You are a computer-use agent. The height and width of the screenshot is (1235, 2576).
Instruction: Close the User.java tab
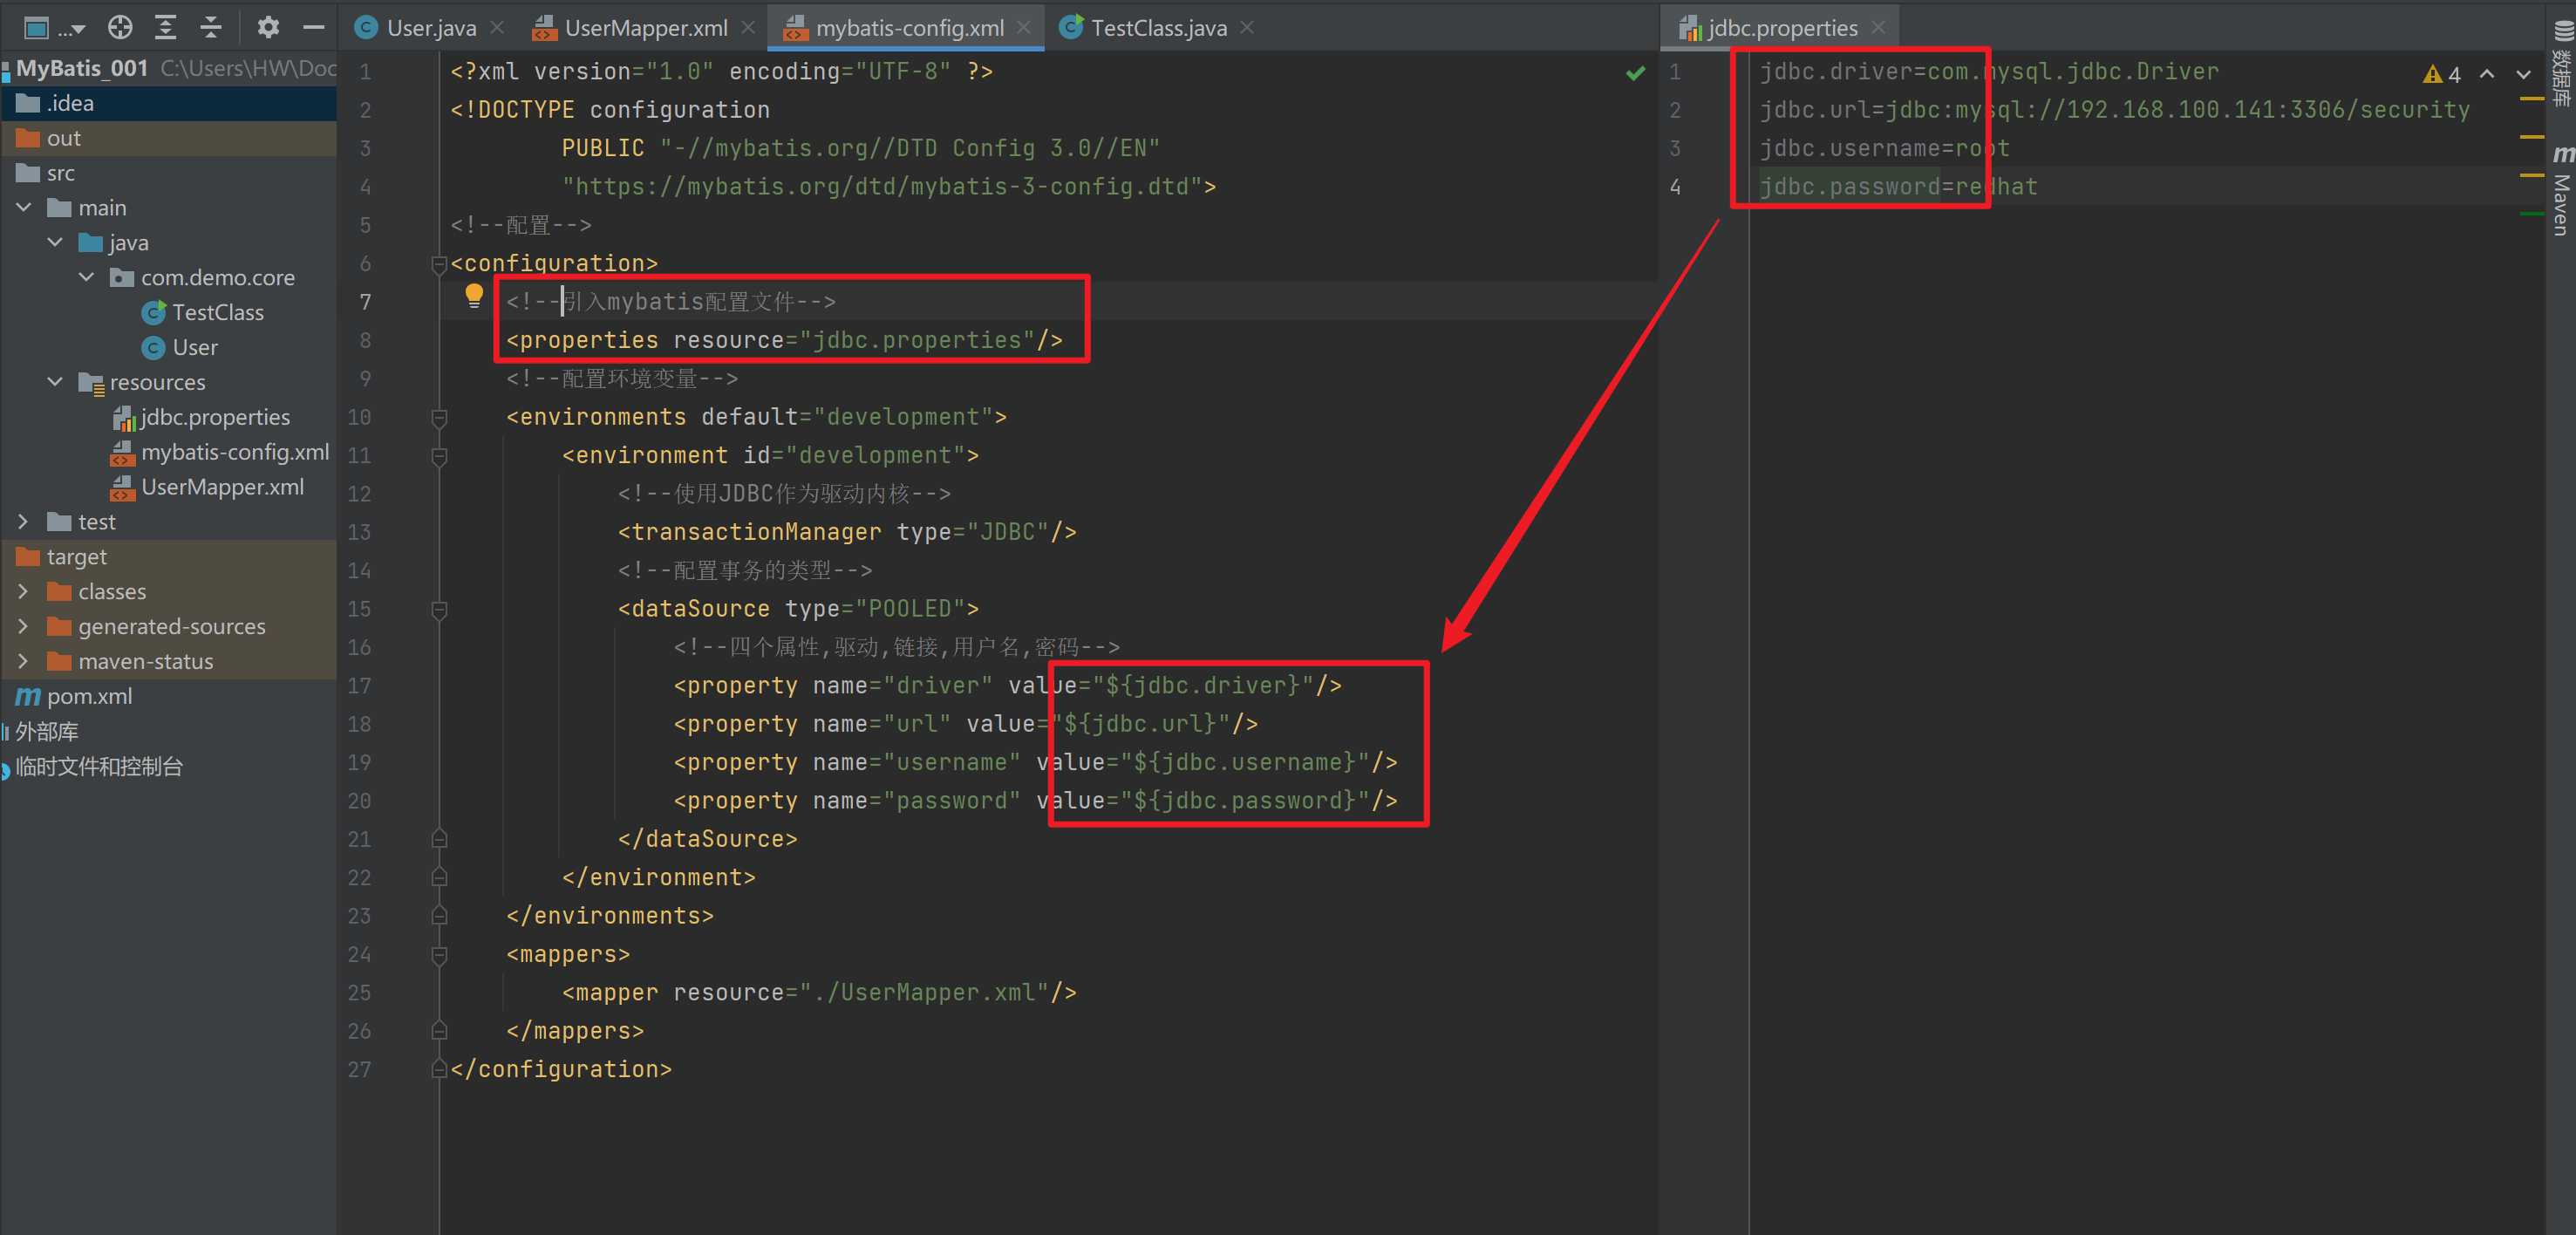pyautogui.click(x=497, y=28)
